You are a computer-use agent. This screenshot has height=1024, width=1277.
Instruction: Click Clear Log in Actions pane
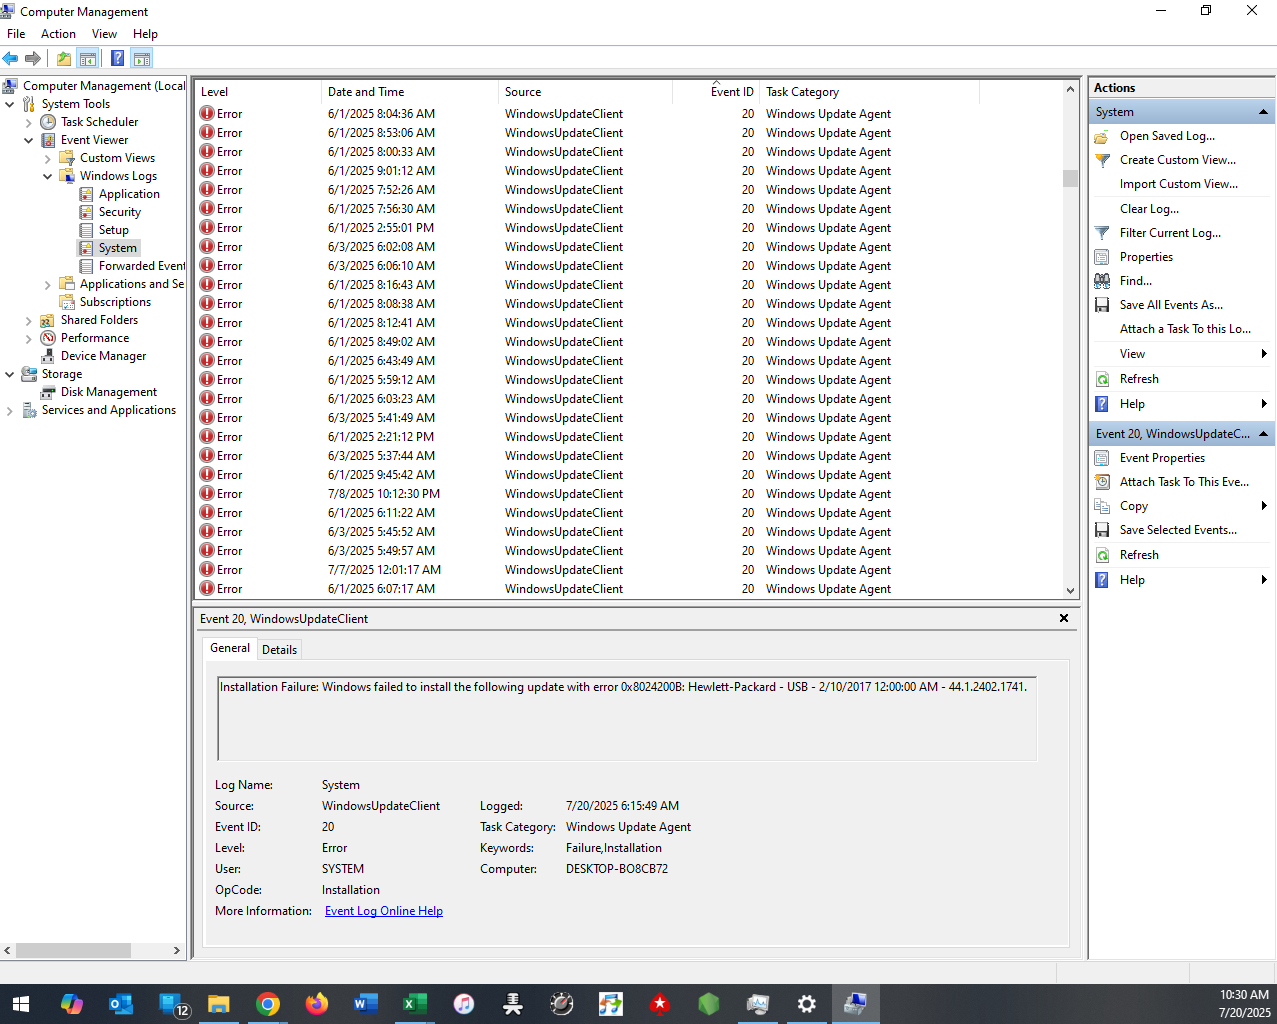click(1149, 209)
